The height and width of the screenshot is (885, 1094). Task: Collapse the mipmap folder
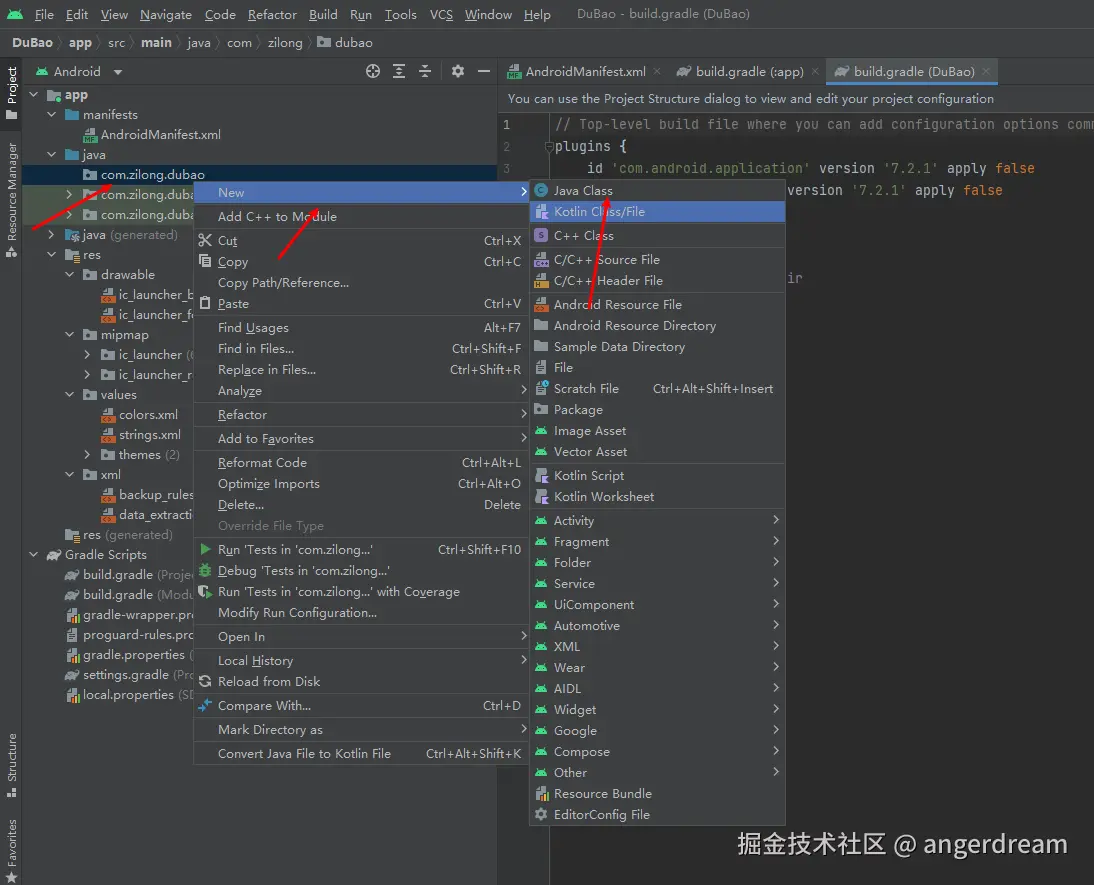(70, 334)
